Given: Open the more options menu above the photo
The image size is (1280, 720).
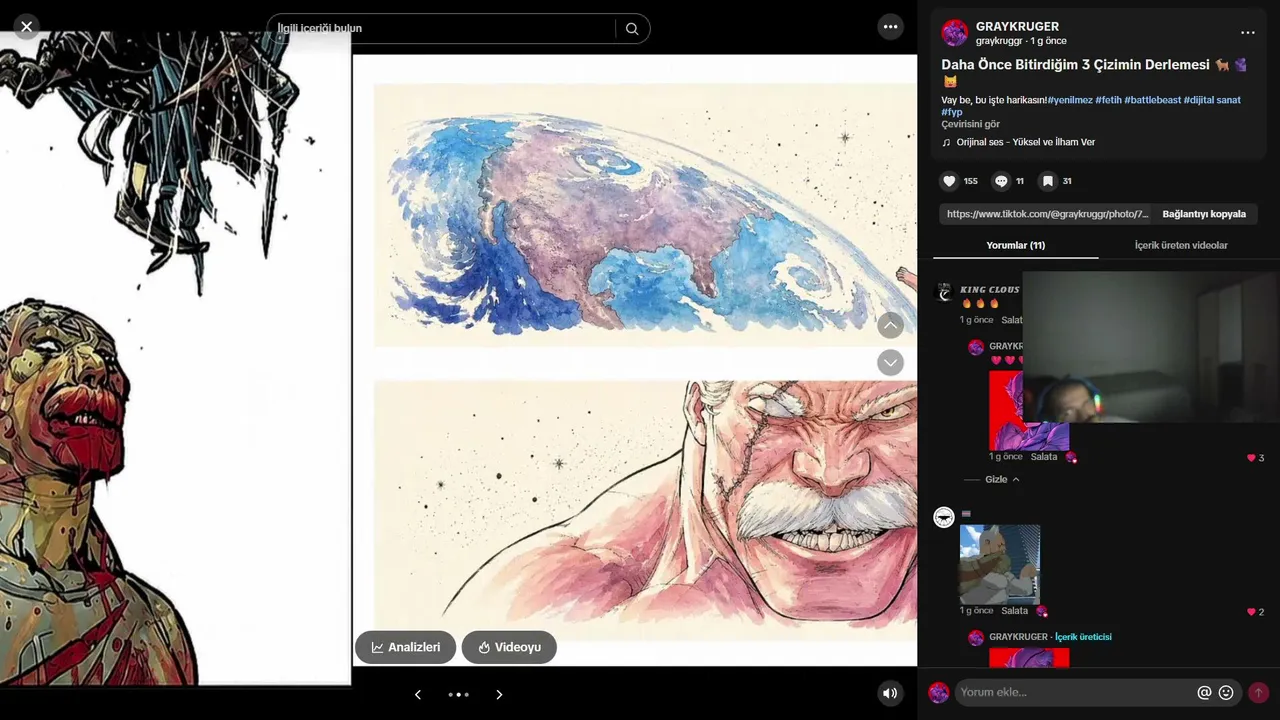Looking at the screenshot, I should tap(890, 27).
